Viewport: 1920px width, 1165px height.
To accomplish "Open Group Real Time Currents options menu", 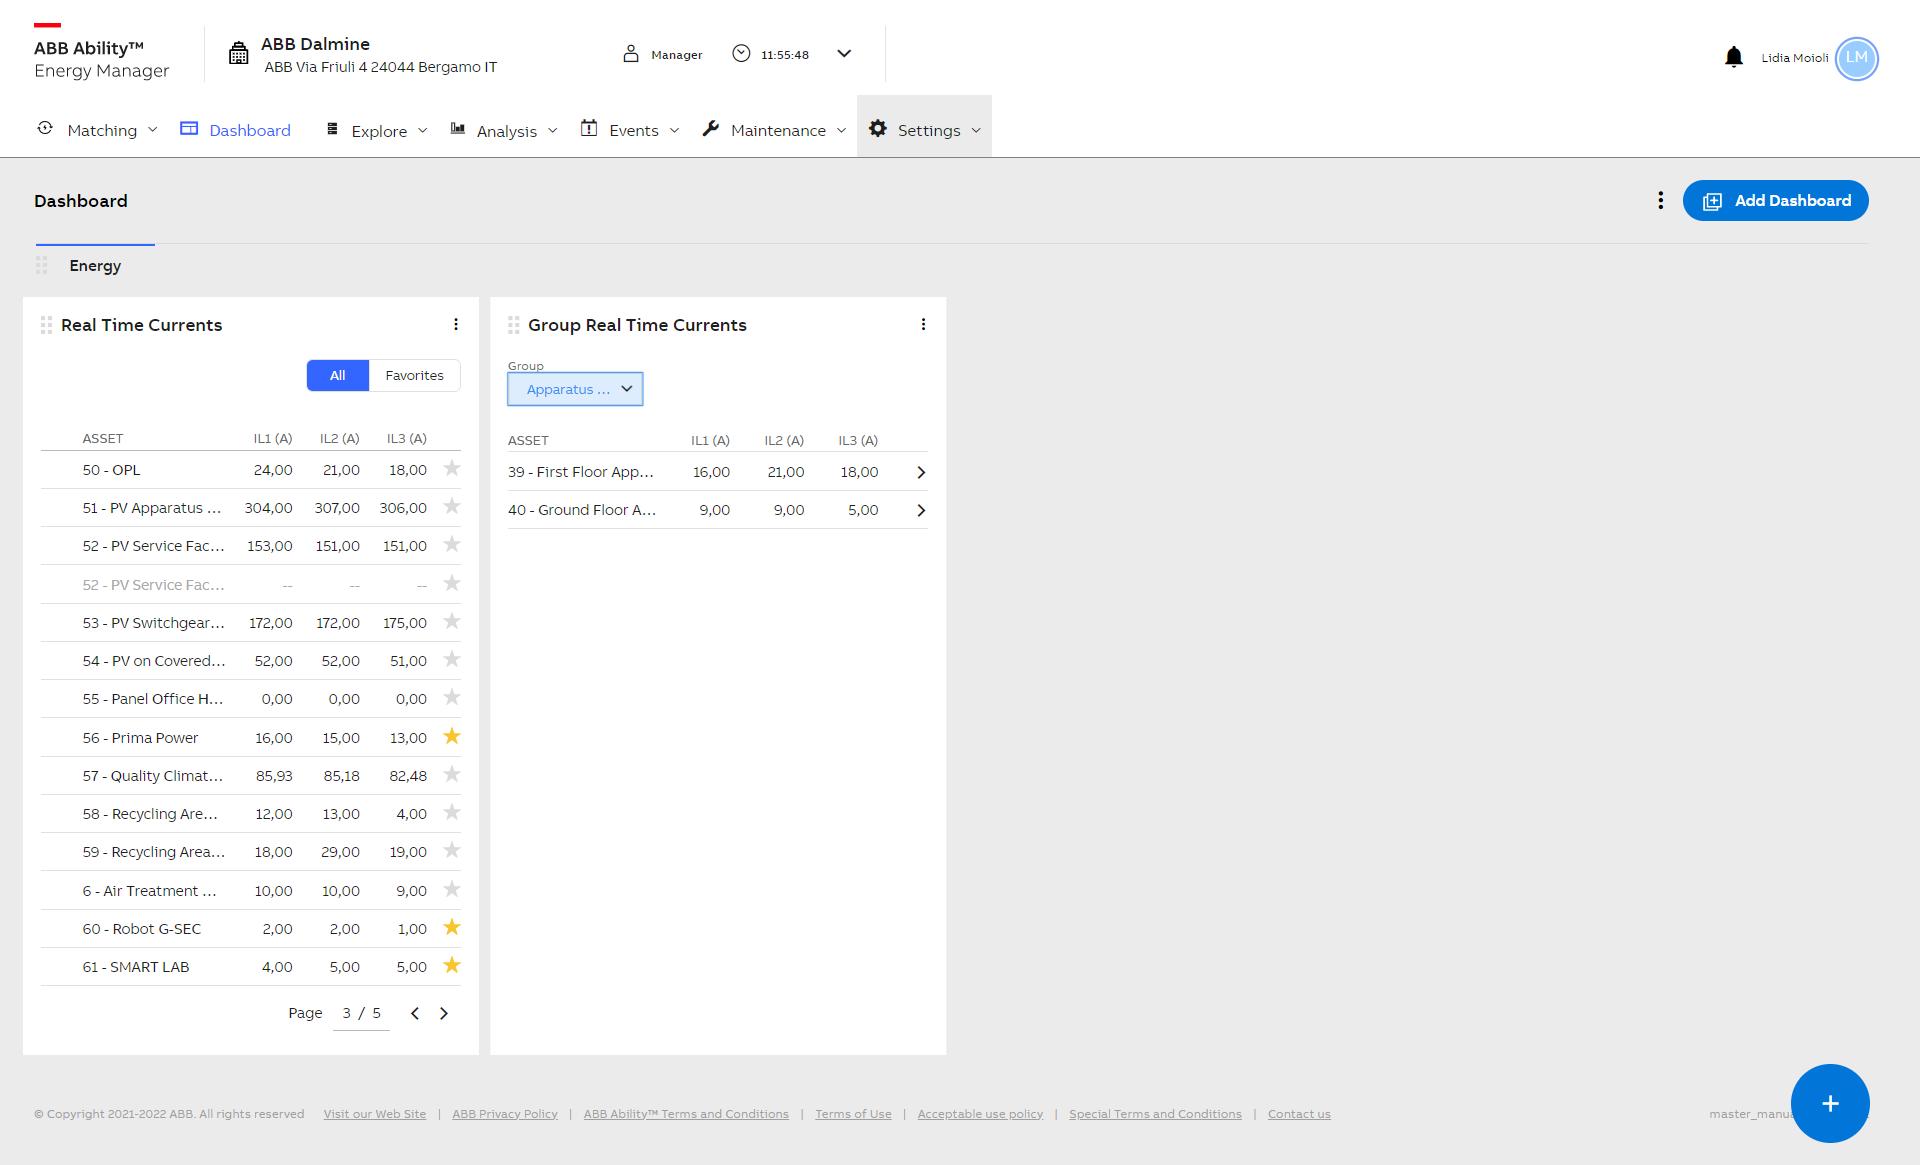I will [x=923, y=325].
